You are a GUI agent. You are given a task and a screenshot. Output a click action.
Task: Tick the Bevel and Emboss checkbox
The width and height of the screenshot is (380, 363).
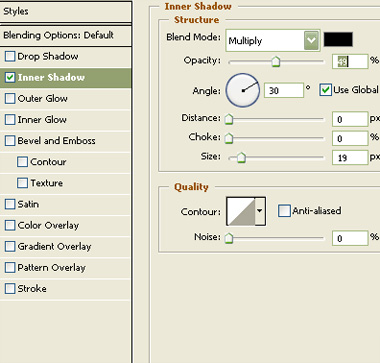(x=10, y=141)
